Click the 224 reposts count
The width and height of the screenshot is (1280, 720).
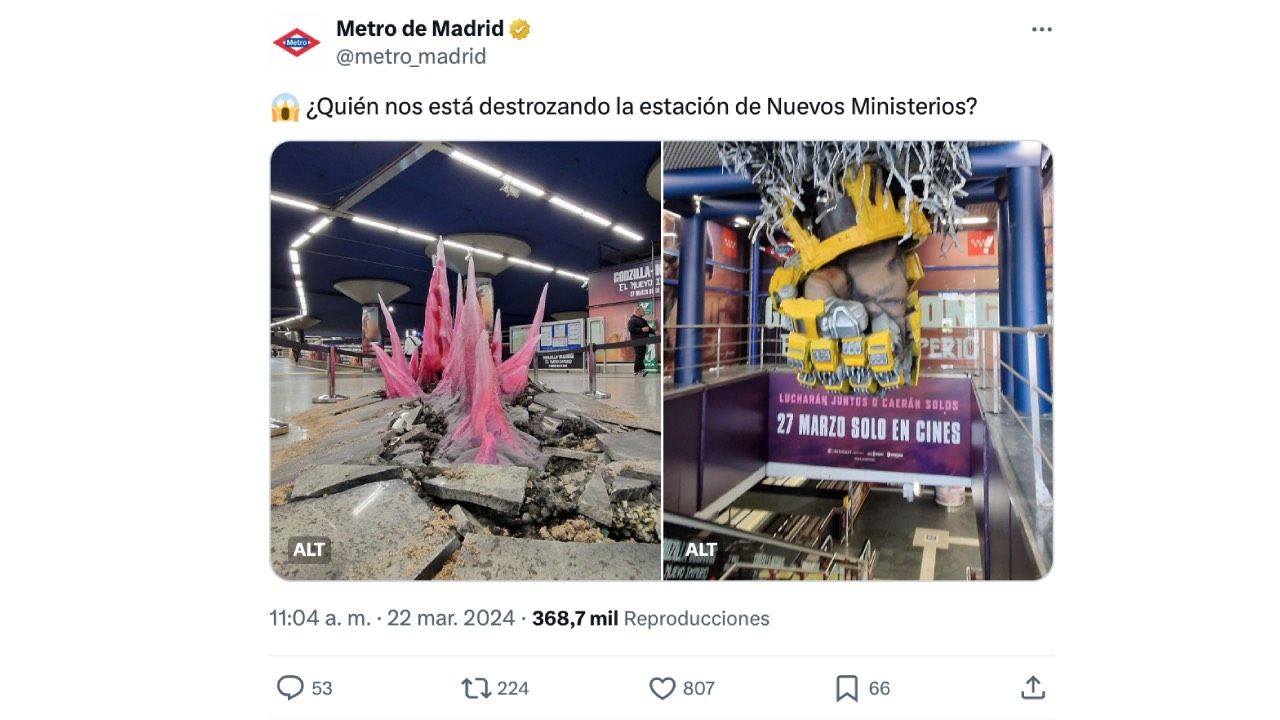[513, 688]
